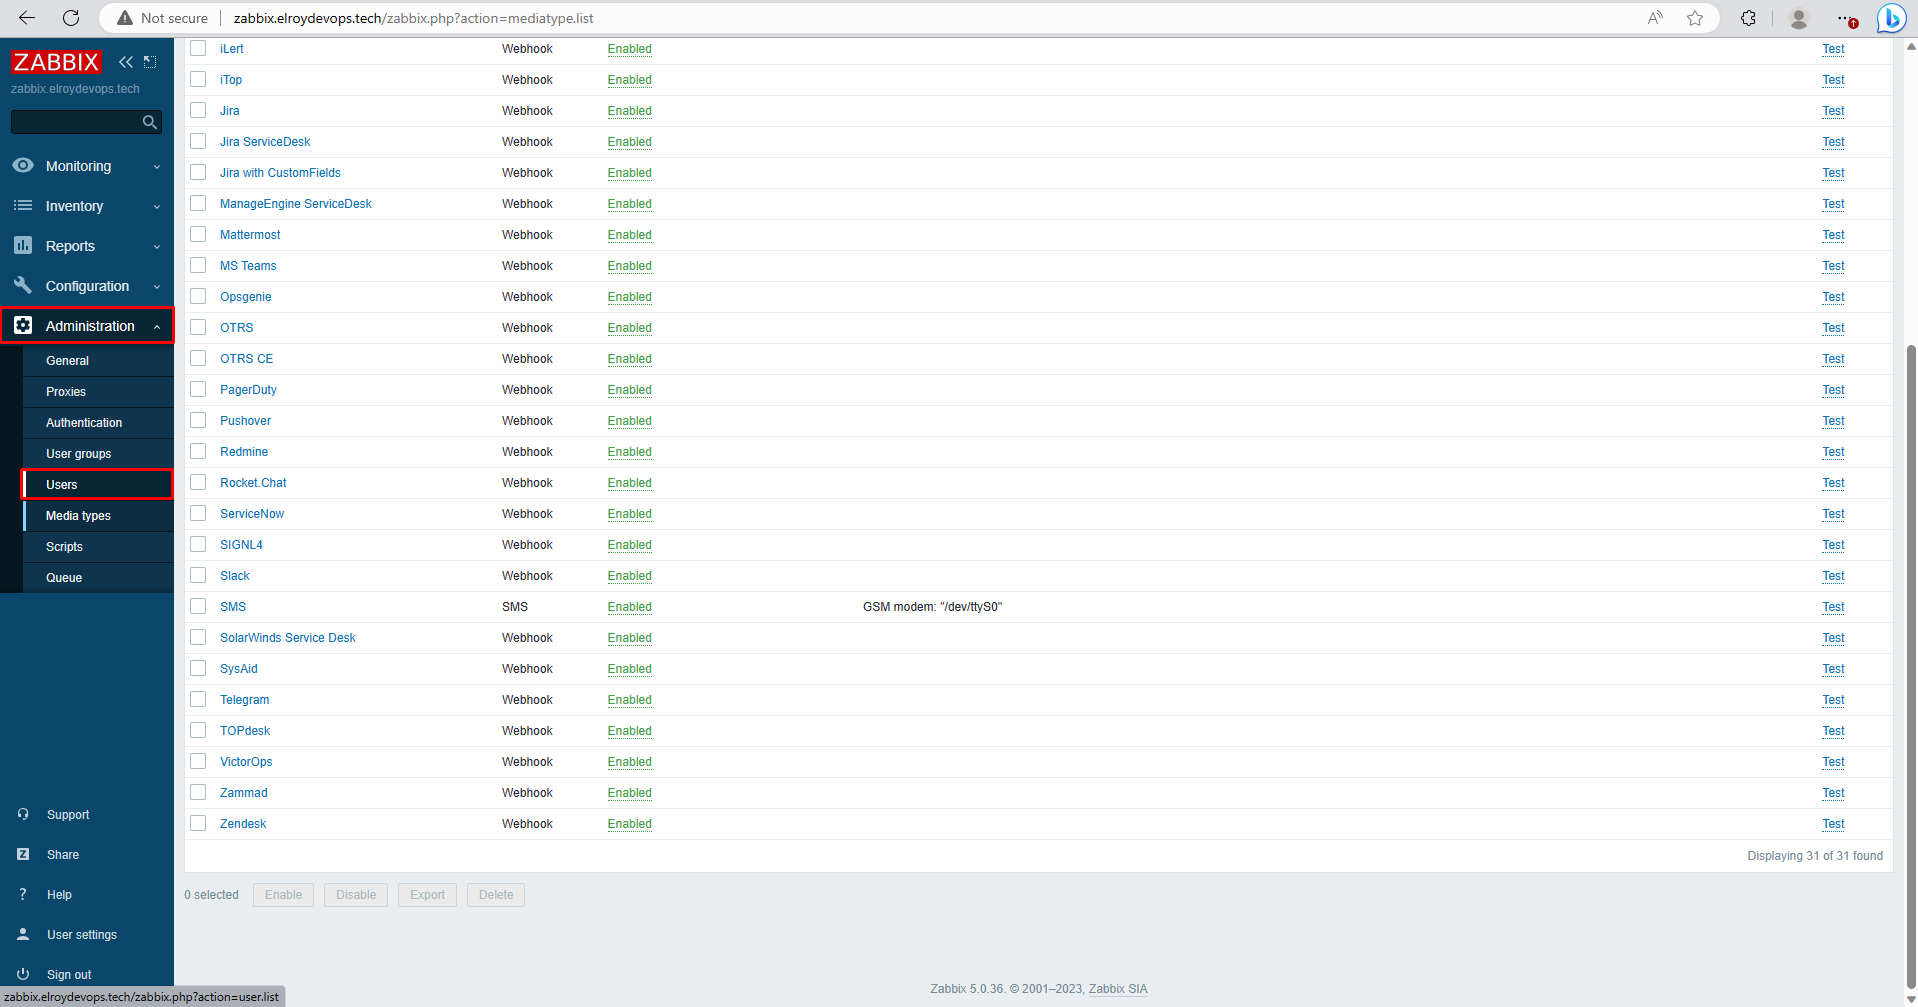Image resolution: width=1918 pixels, height=1007 pixels.
Task: Click the browser address bar URL
Action: tap(414, 18)
